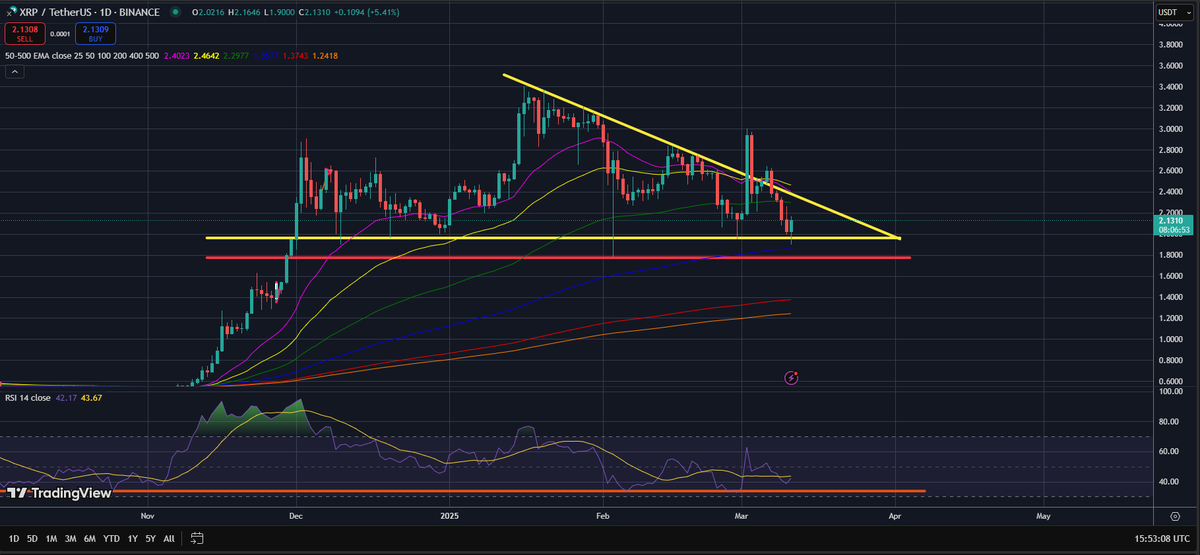Viewport: 1200px width, 555px height.
Task: Select the red horizontal support line
Action: (557, 258)
